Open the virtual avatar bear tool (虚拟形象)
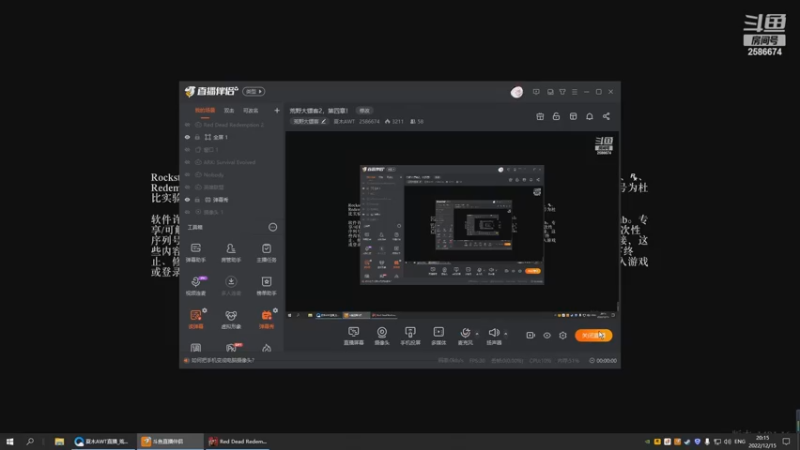 tap(231, 319)
